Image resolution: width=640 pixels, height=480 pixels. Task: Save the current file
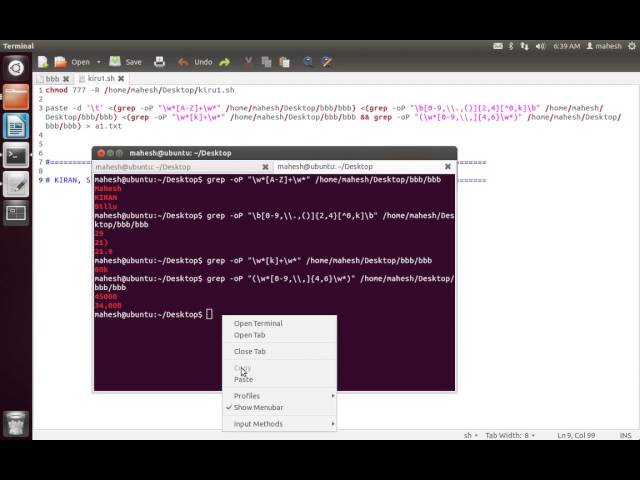pyautogui.click(x=126, y=62)
